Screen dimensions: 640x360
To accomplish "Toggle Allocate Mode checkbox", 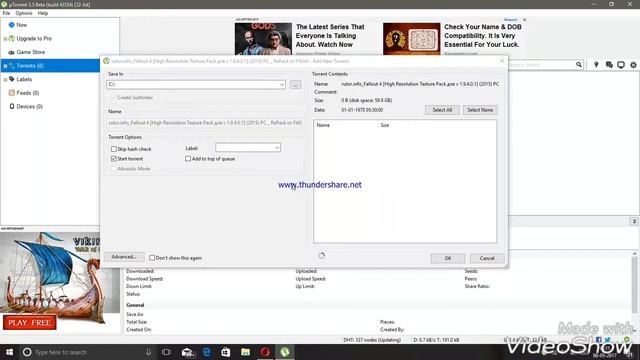I will tap(114, 169).
